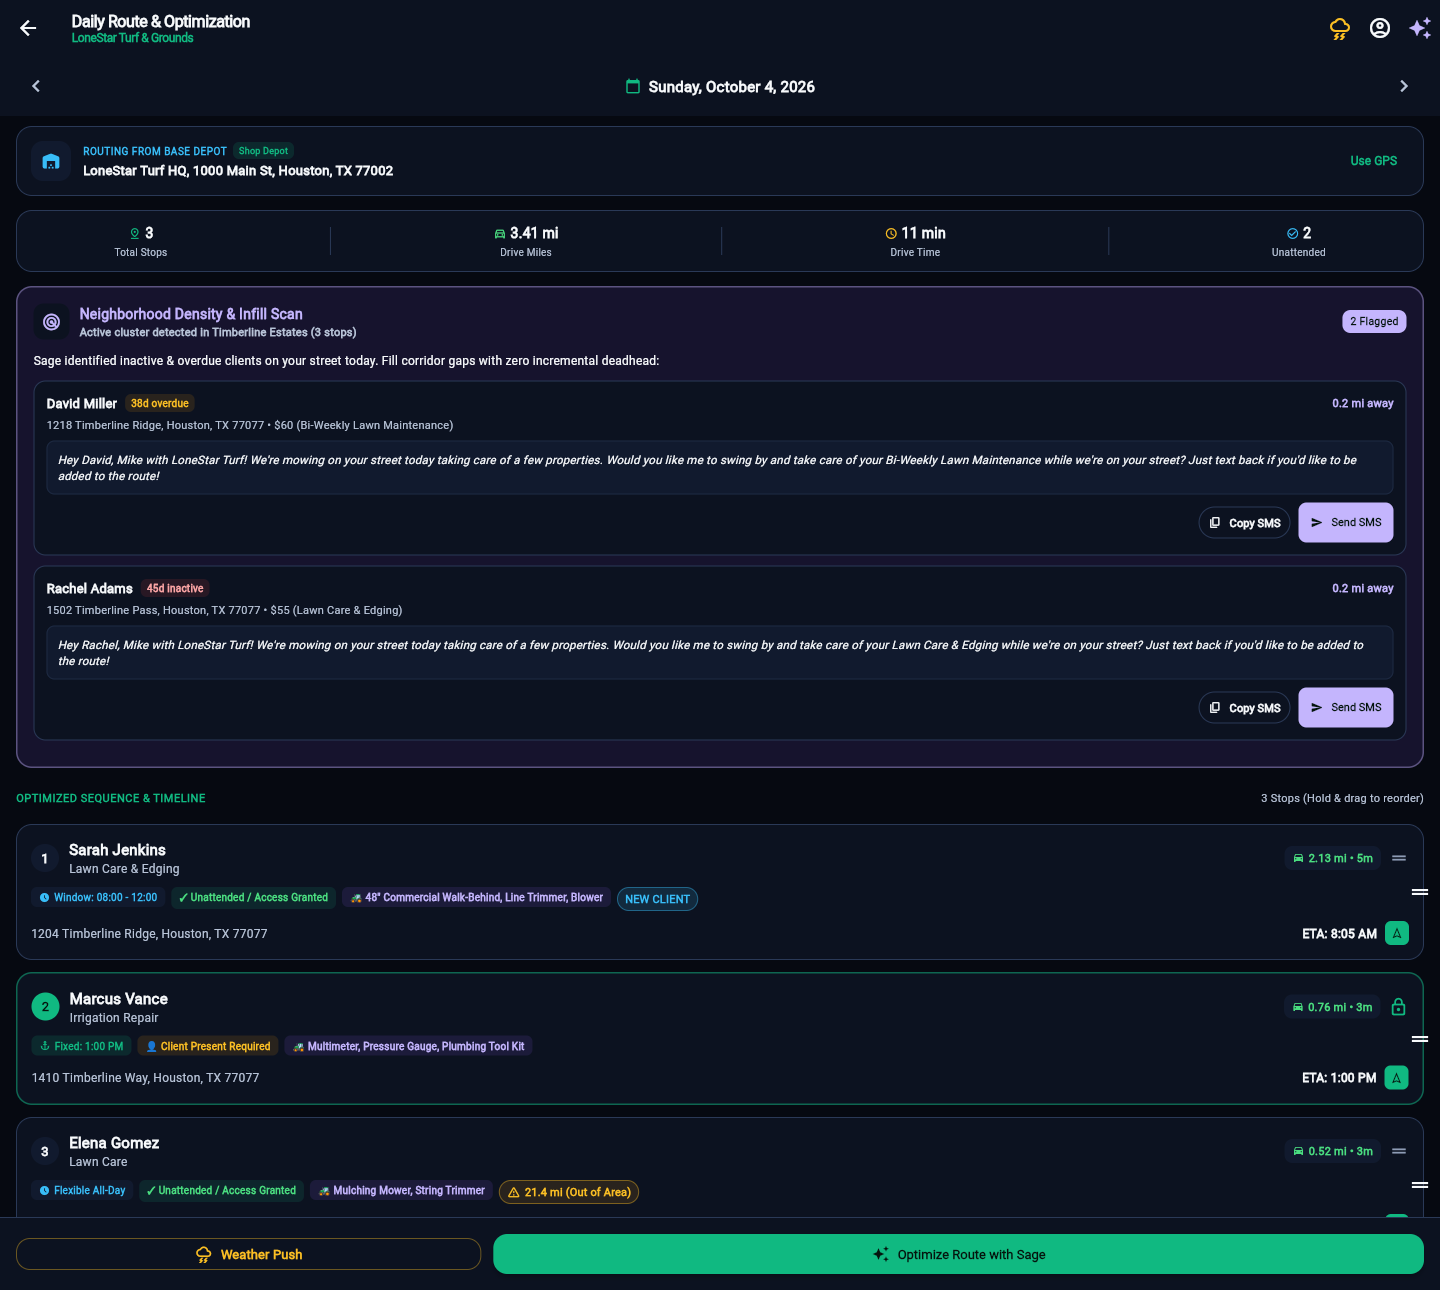Click drag handle on Sarah Jenkins stop

(1399, 858)
